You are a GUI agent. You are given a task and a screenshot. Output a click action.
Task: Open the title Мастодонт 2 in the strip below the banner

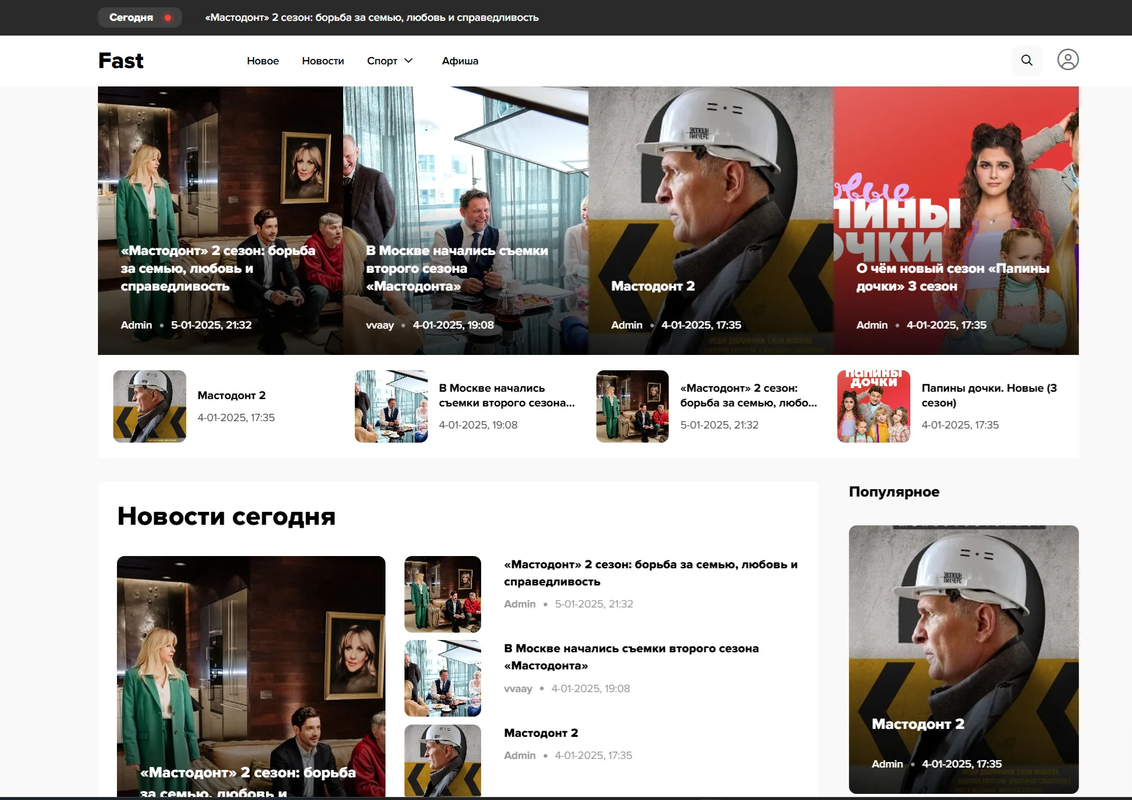click(x=232, y=395)
